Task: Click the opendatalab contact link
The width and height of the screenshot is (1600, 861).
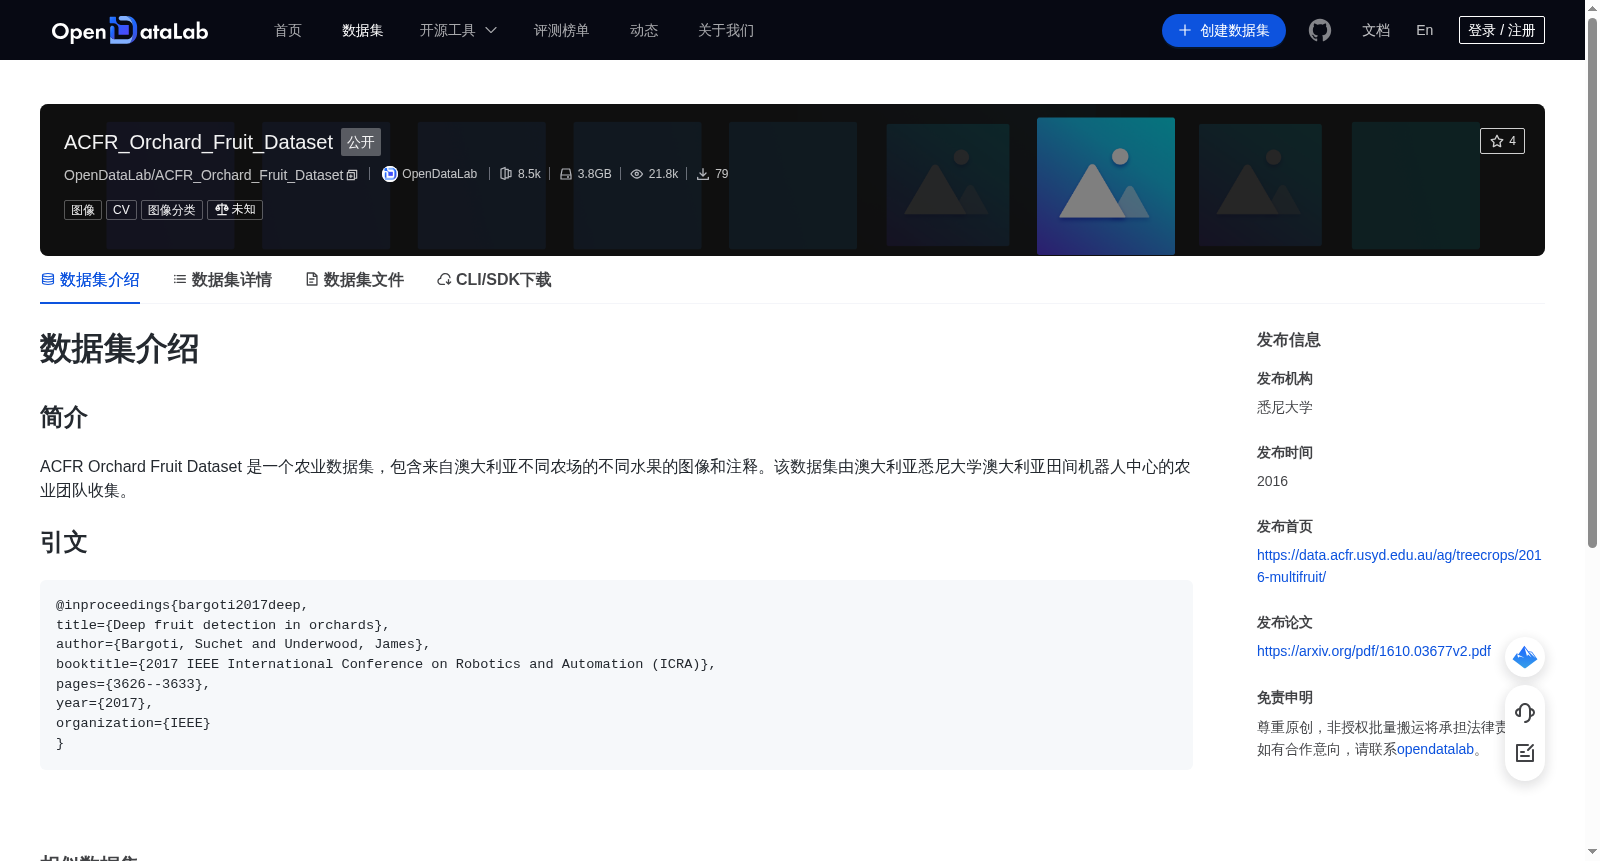Action: click(1435, 749)
